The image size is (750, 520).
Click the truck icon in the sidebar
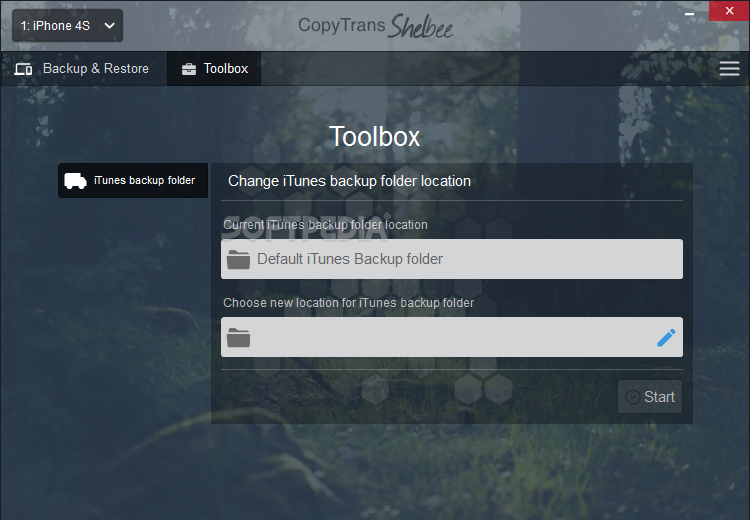(x=75, y=181)
